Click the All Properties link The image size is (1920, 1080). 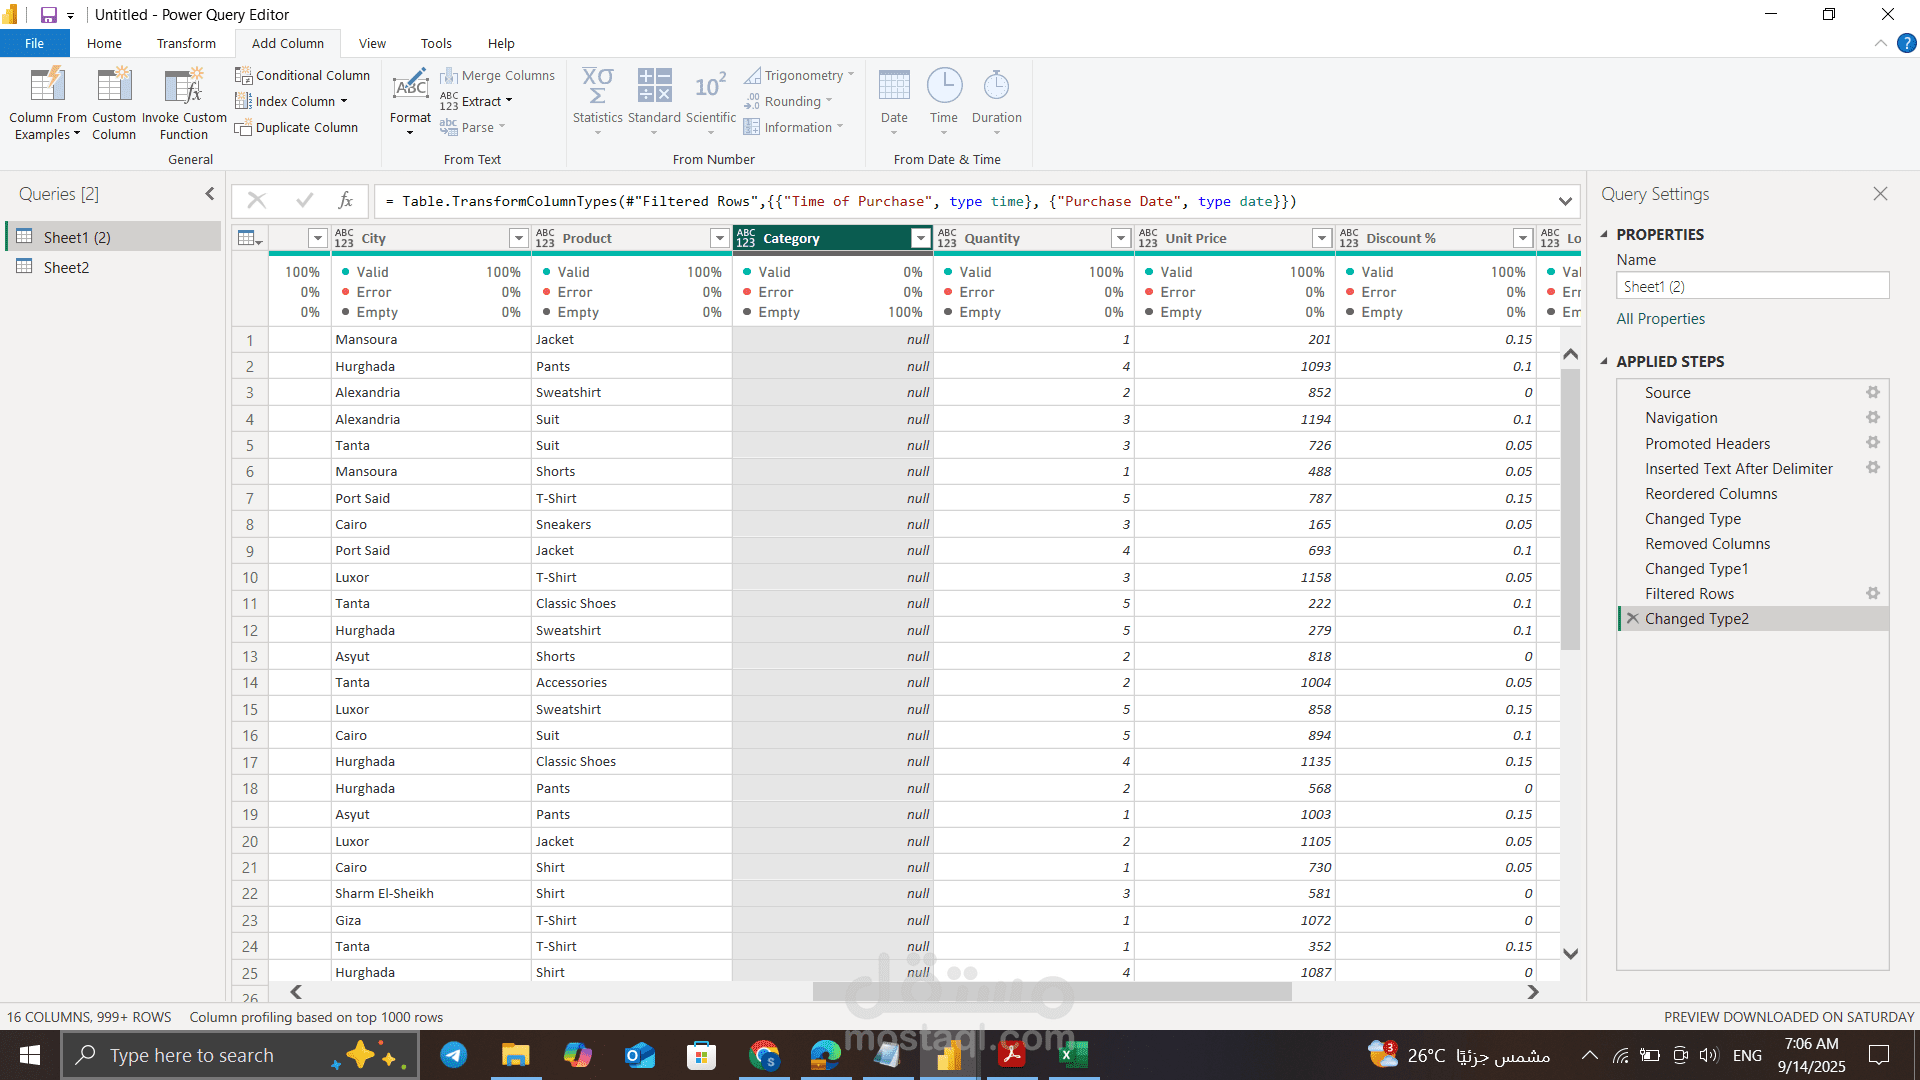click(1660, 319)
